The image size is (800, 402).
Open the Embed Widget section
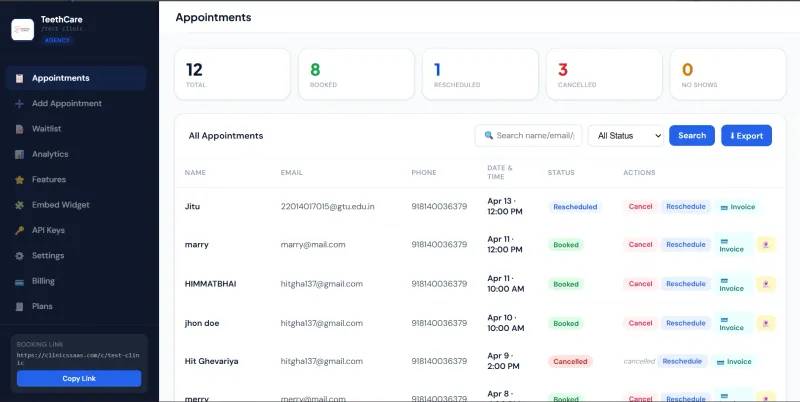tap(77, 205)
